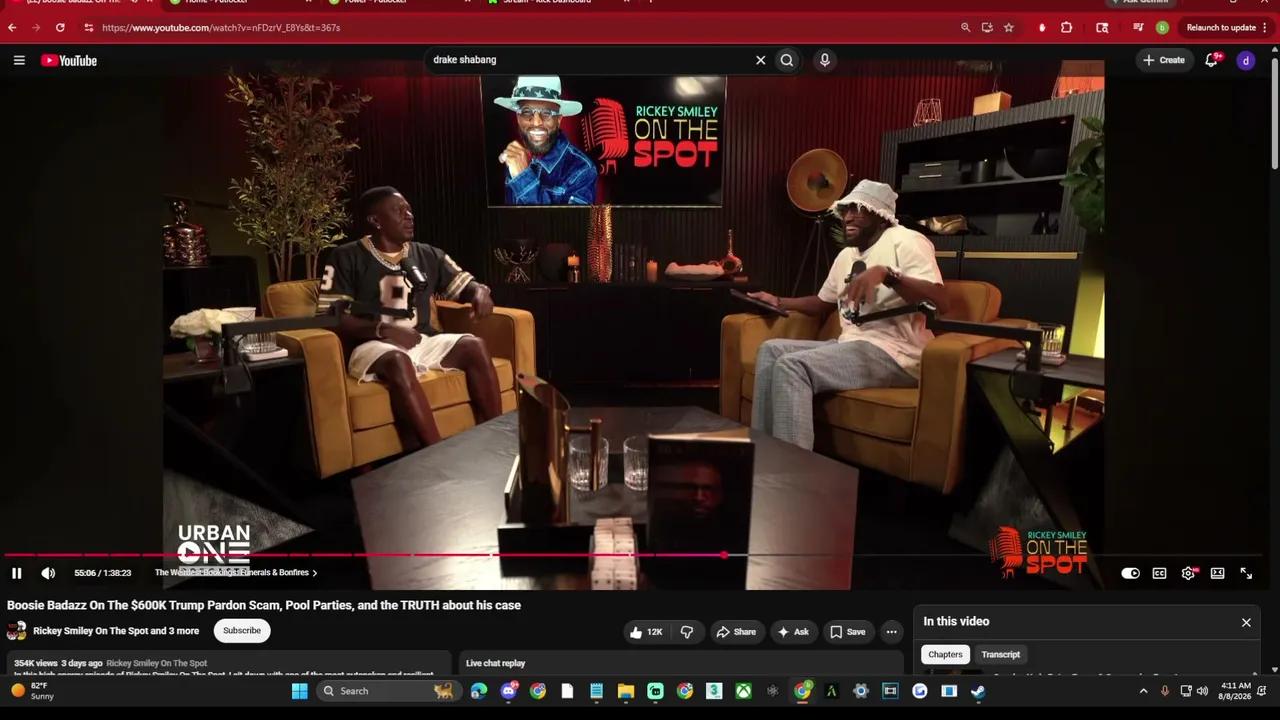The height and width of the screenshot is (720, 1280).
Task: Launch Microsoft Edge from the taskbar
Action: [479, 691]
